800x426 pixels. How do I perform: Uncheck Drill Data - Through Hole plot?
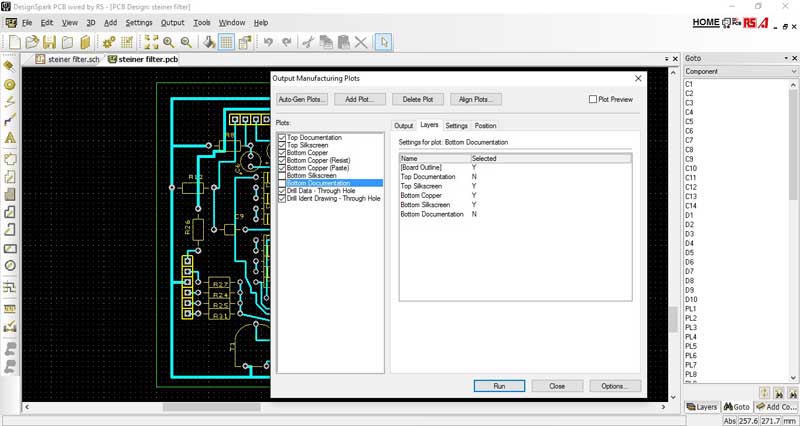click(282, 191)
